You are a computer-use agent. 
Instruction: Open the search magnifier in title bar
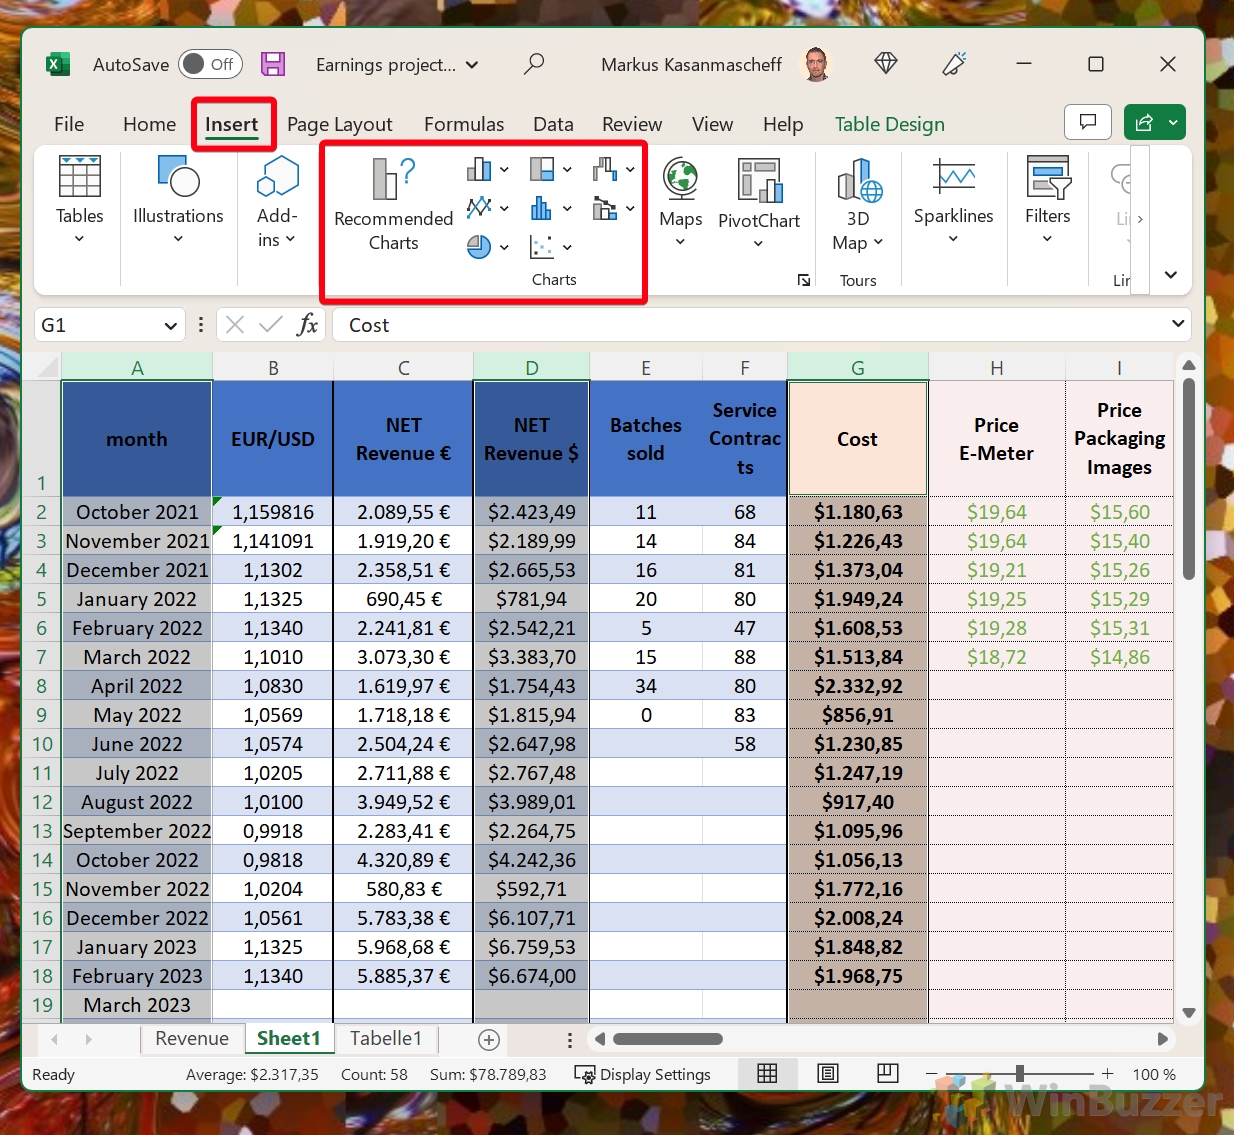(x=534, y=65)
